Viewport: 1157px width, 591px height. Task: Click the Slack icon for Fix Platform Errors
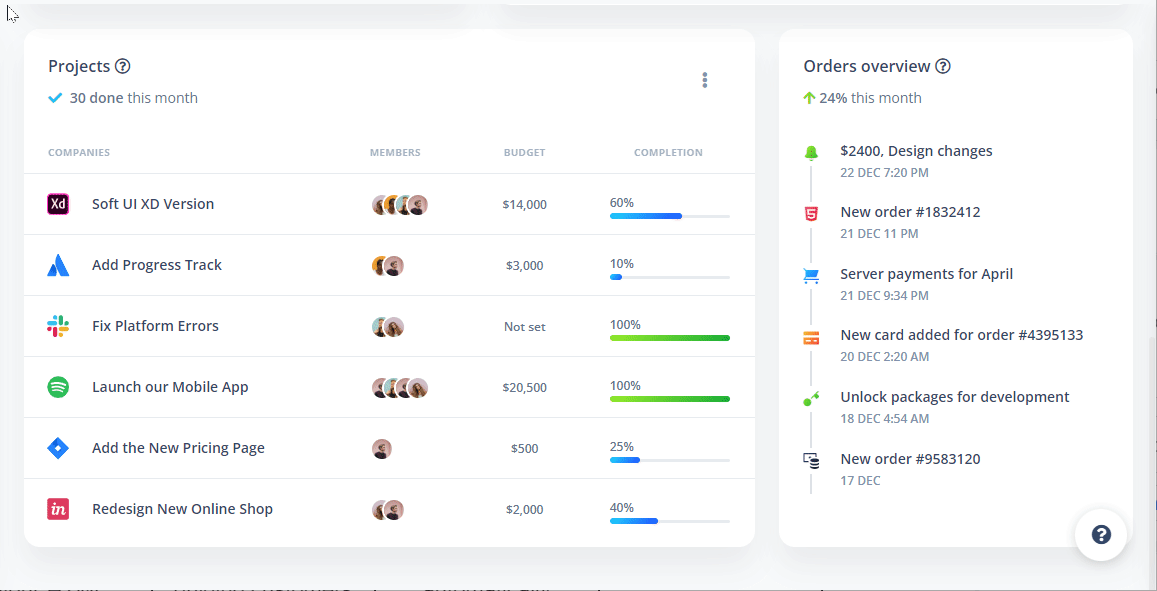(x=58, y=326)
